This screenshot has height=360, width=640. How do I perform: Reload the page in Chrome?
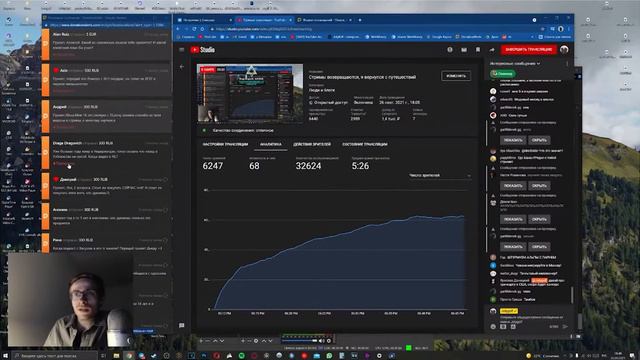(194, 29)
